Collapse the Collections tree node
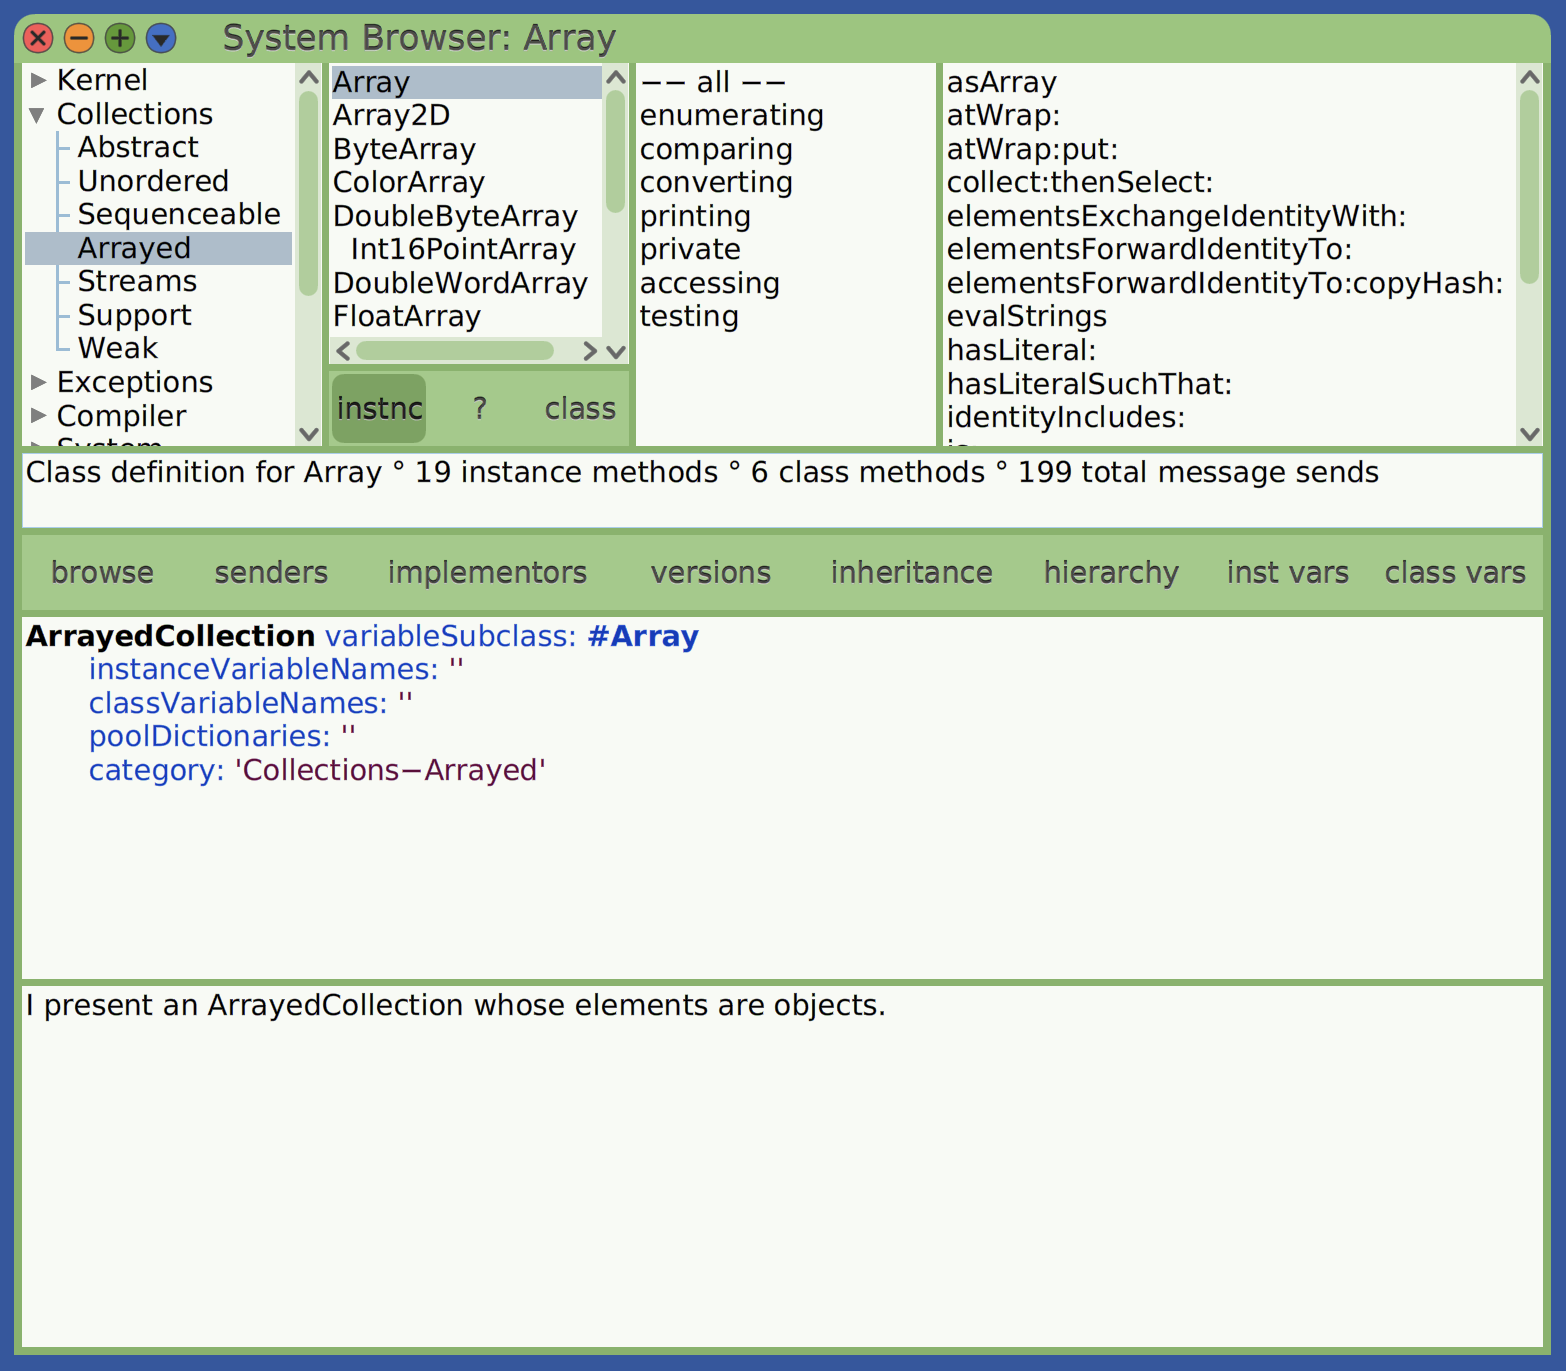Screen dimensions: 1566x1371 click(37, 114)
